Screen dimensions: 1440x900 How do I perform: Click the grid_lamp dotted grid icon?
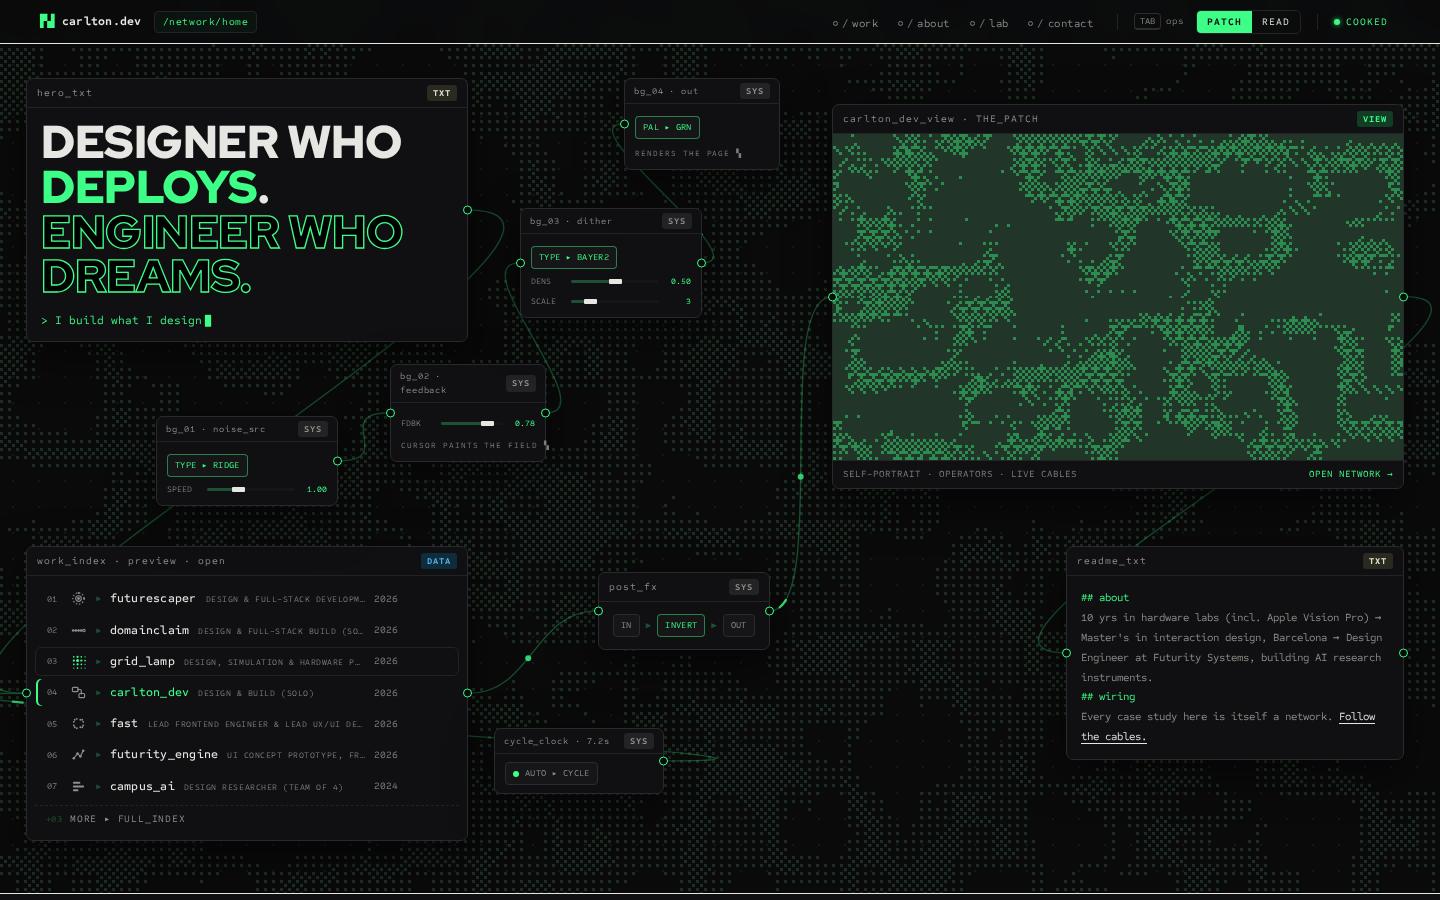pos(79,661)
